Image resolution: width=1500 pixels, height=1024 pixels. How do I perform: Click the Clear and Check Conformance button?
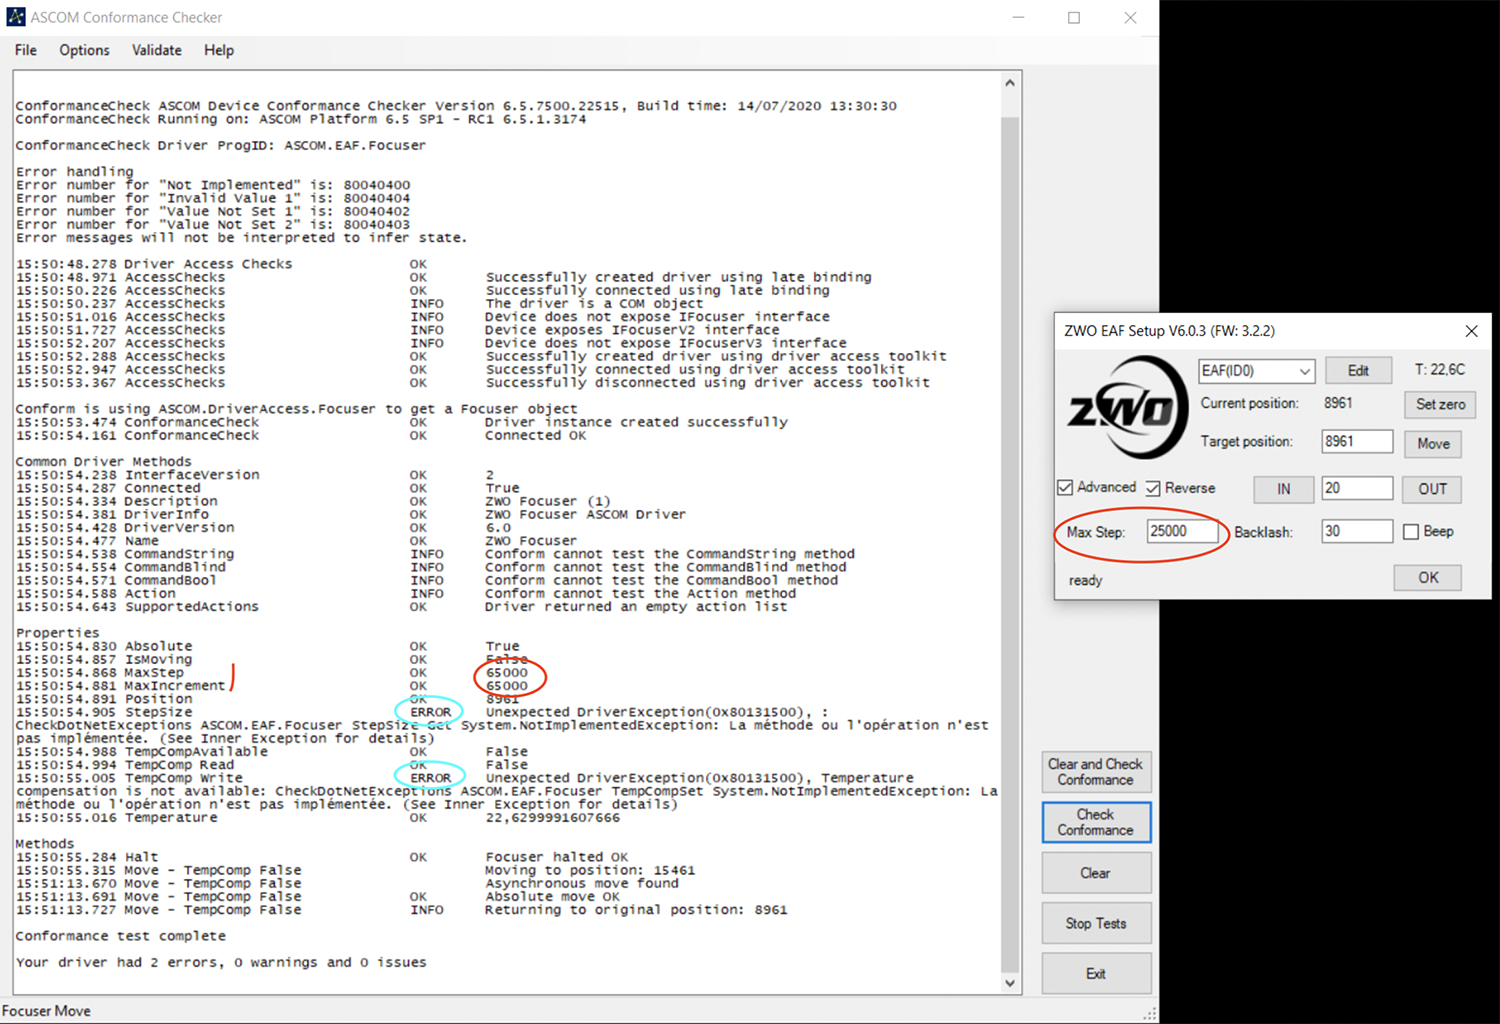(1096, 772)
